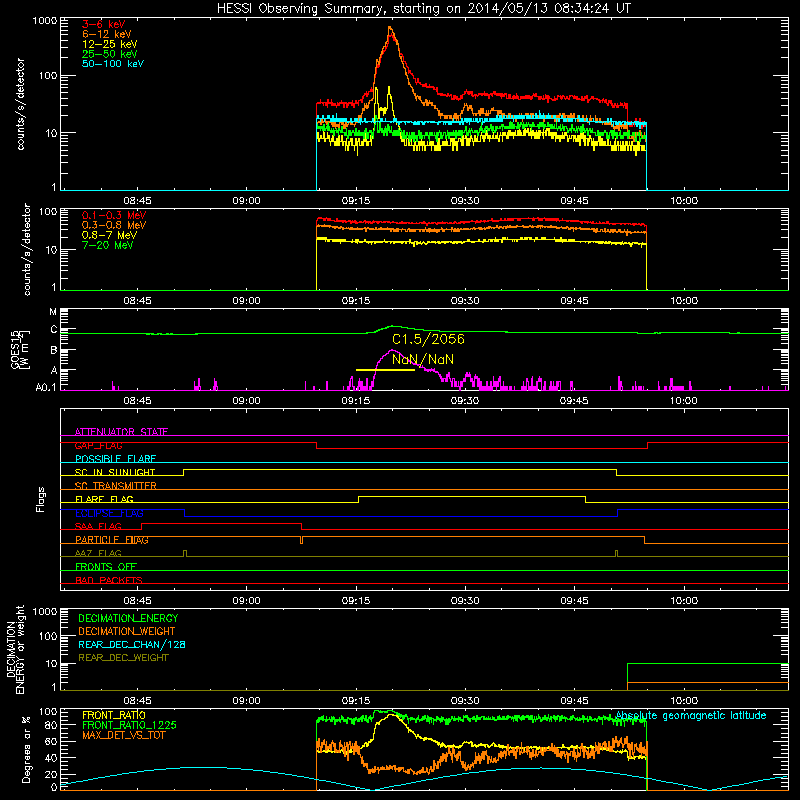Click the magenta GOES curve peak
The image size is (800, 800).
391,351
